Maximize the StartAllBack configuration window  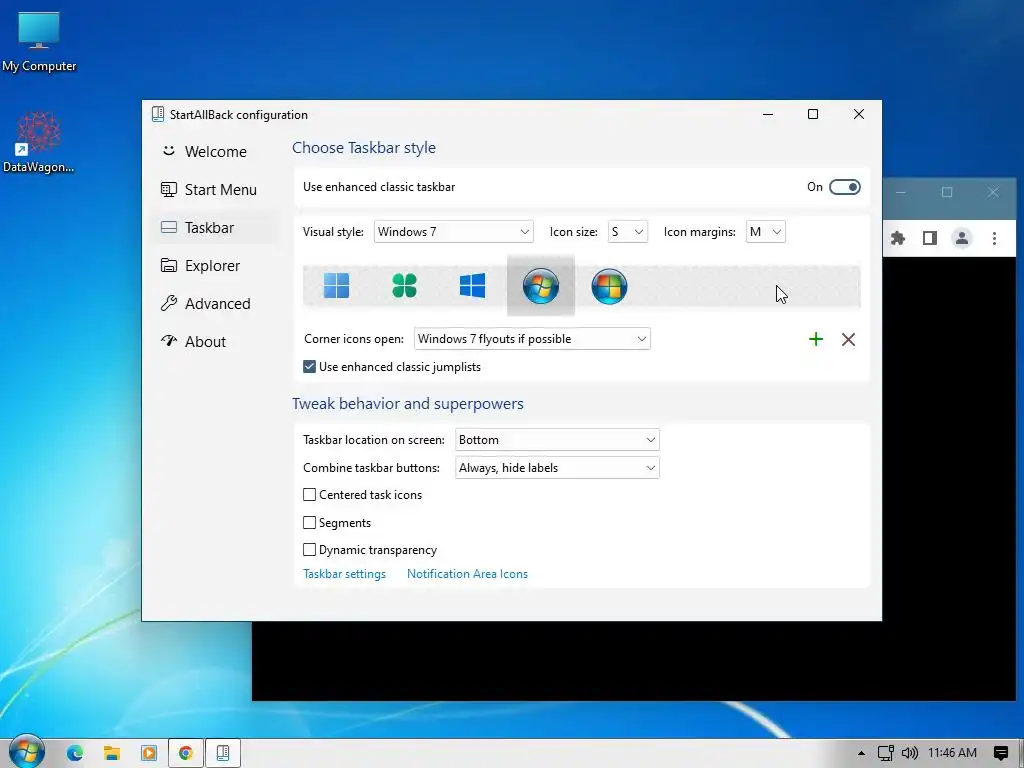coord(813,114)
